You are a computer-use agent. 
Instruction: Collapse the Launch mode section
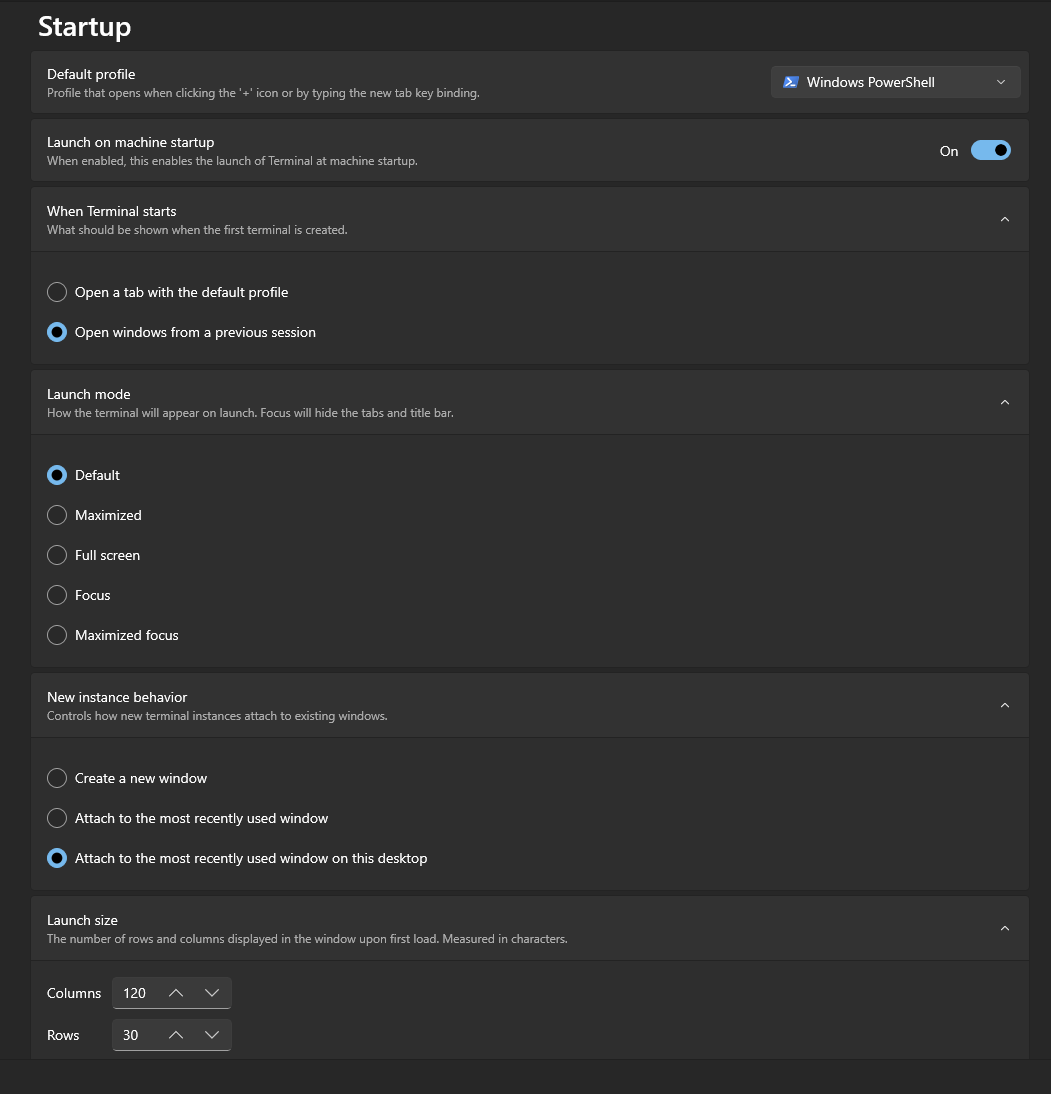click(x=1005, y=402)
